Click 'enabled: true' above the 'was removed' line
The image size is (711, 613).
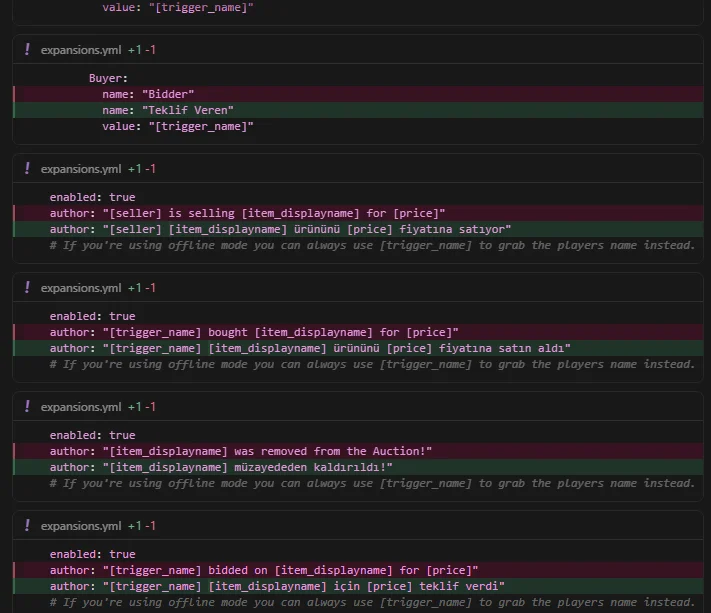coord(93,435)
